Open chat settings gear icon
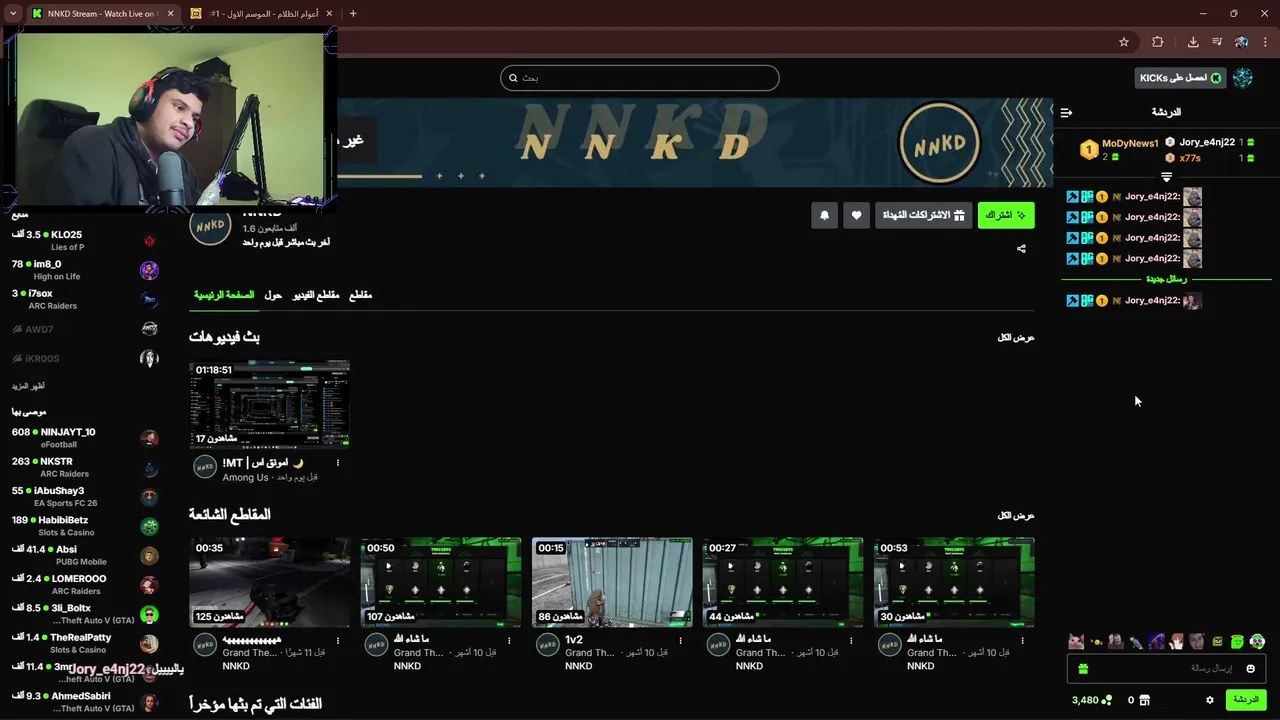 coord(1210,700)
